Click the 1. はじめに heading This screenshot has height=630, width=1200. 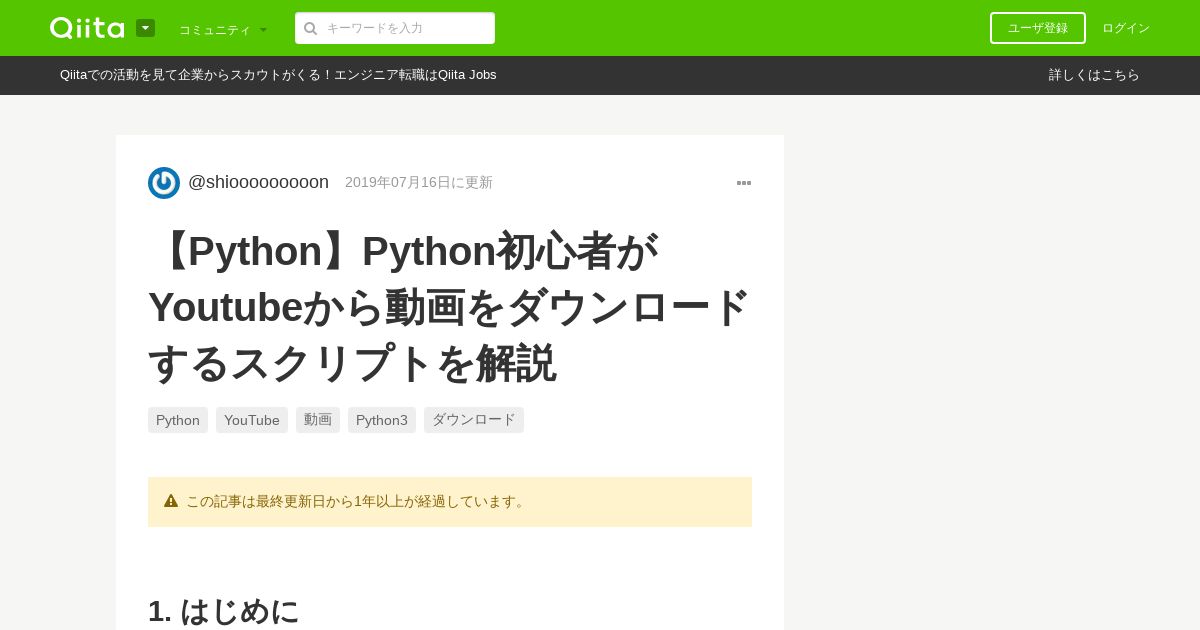(224, 610)
